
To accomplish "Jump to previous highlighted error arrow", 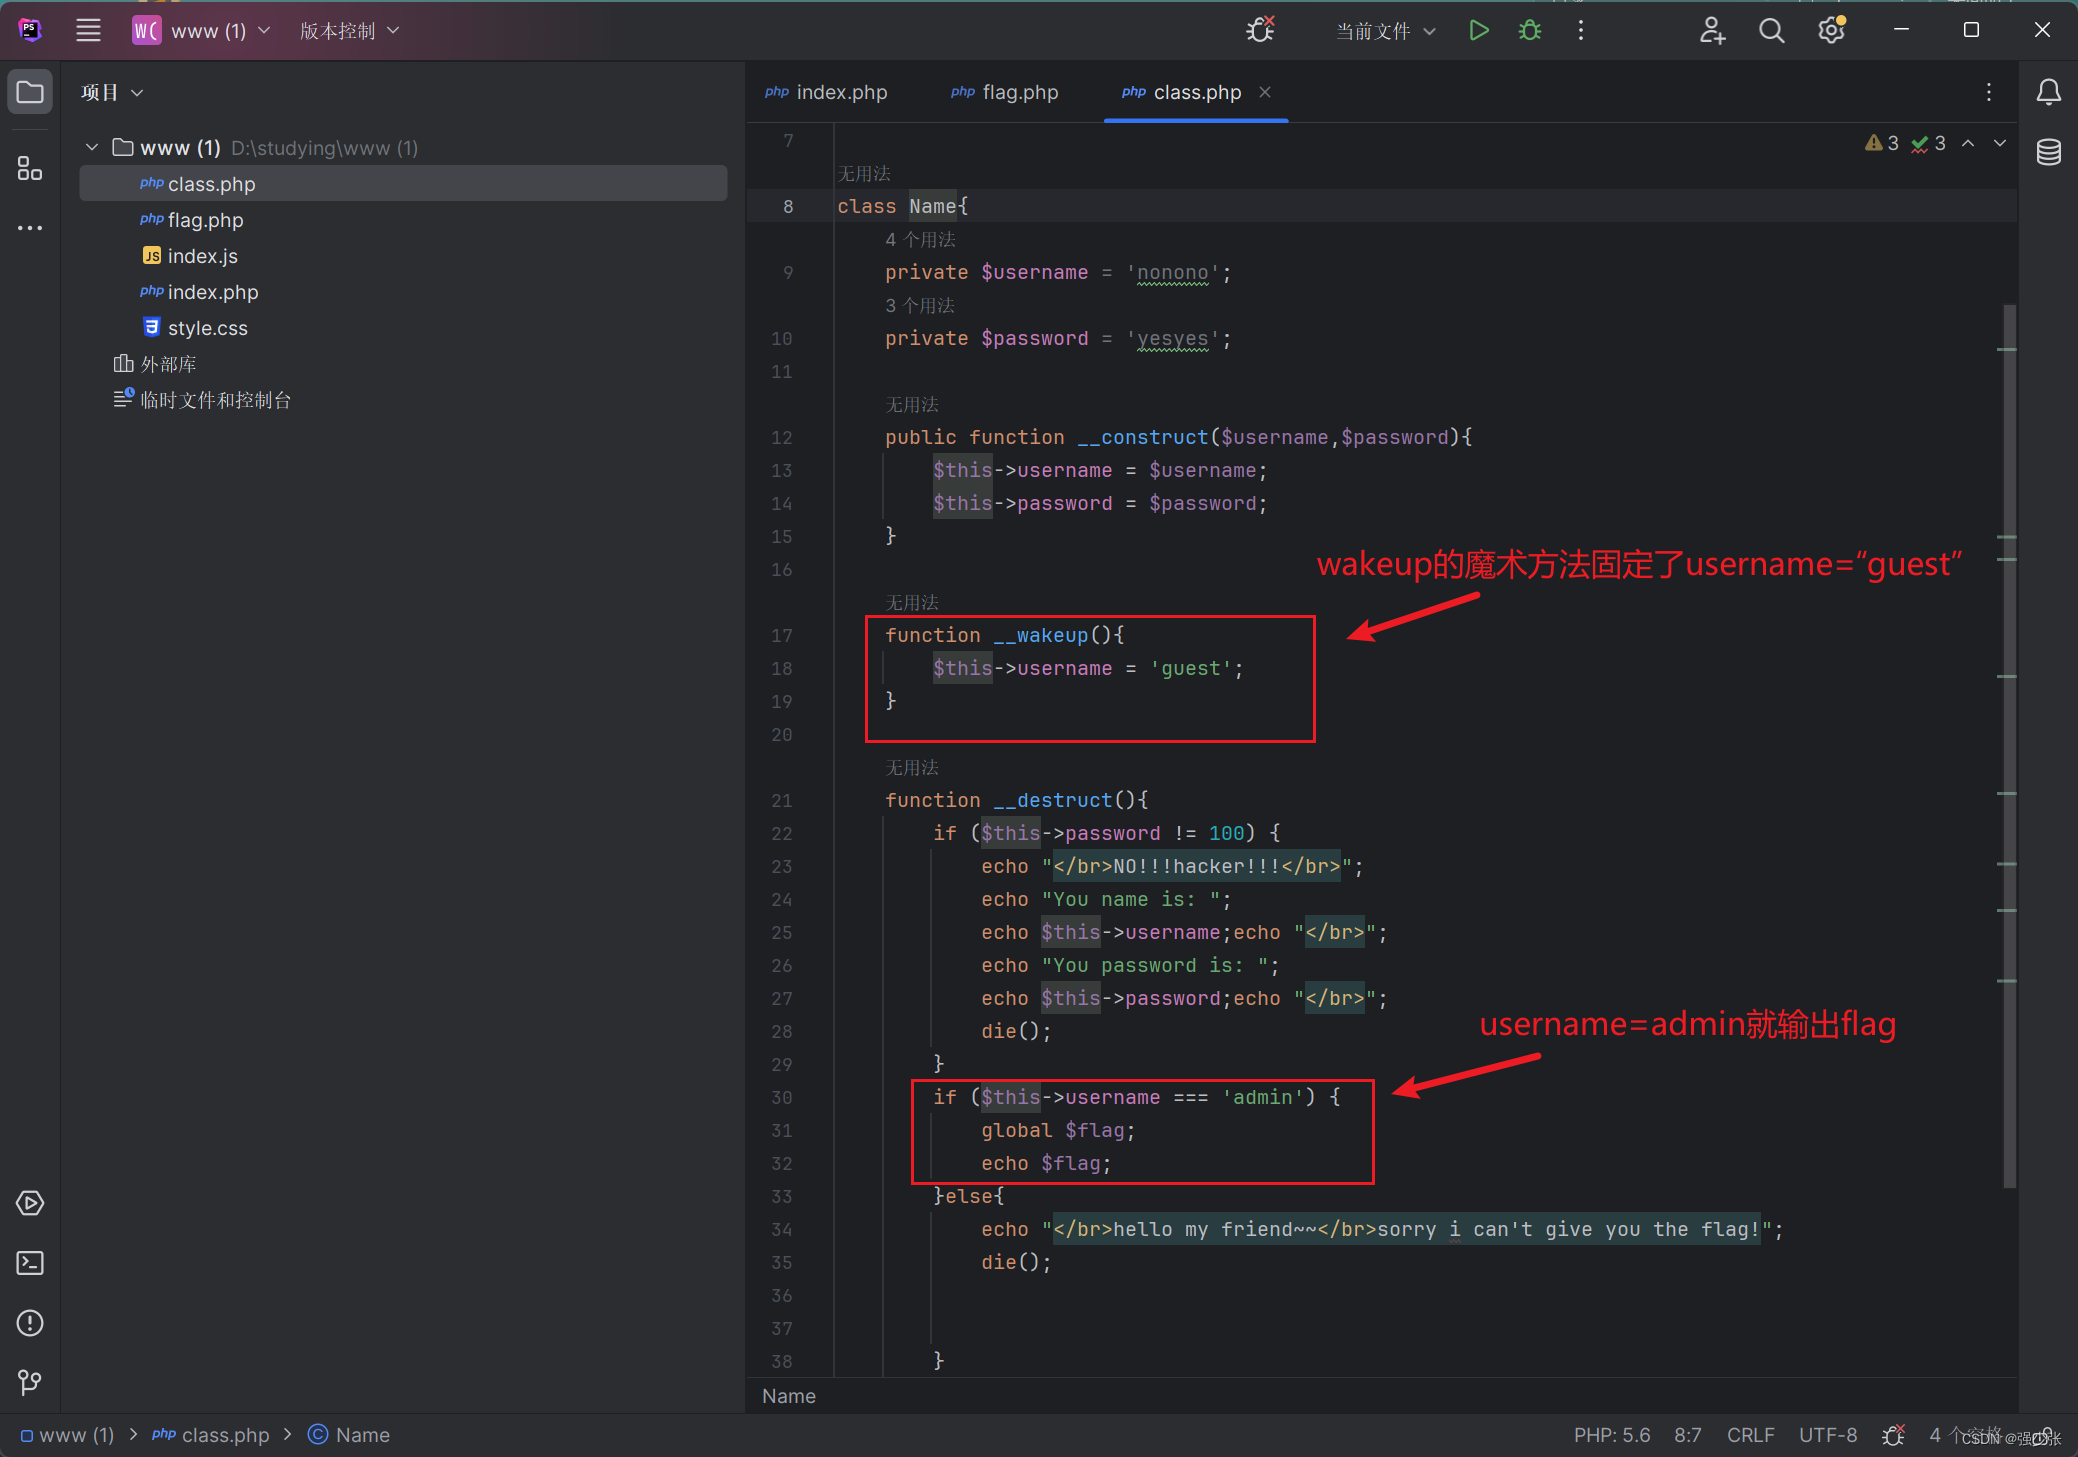I will tap(1968, 143).
